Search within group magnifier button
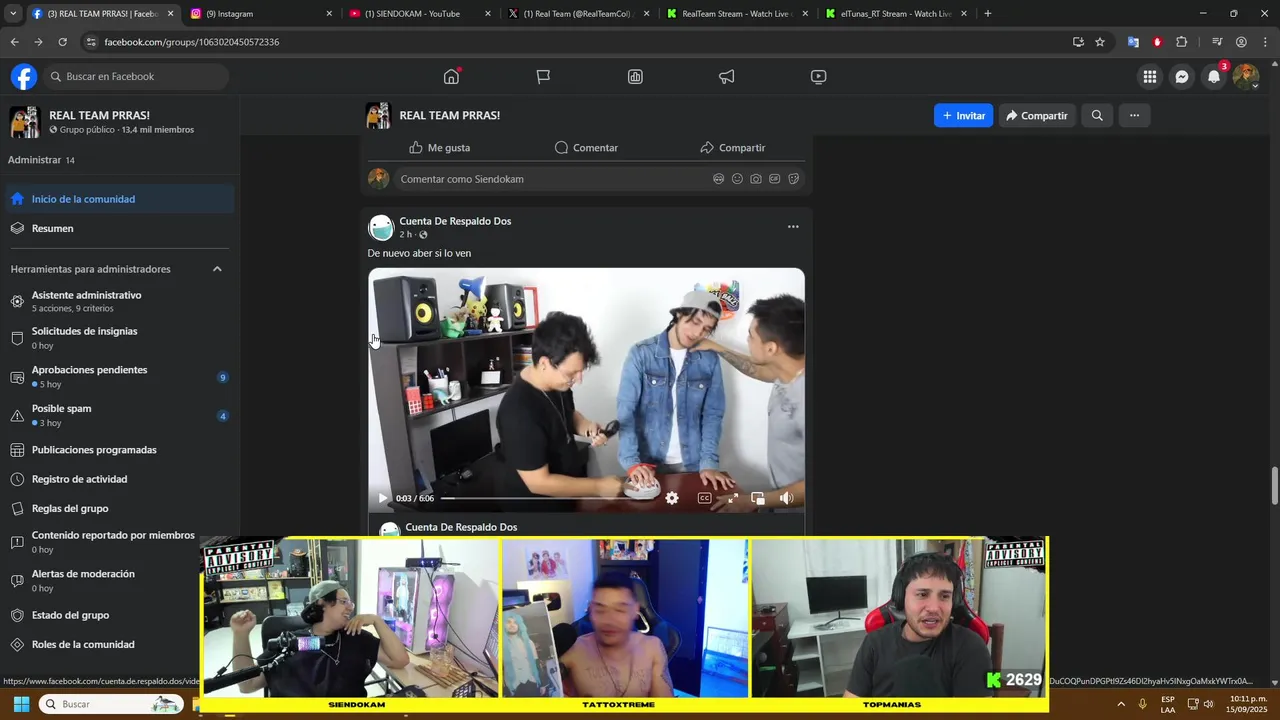 click(1097, 116)
